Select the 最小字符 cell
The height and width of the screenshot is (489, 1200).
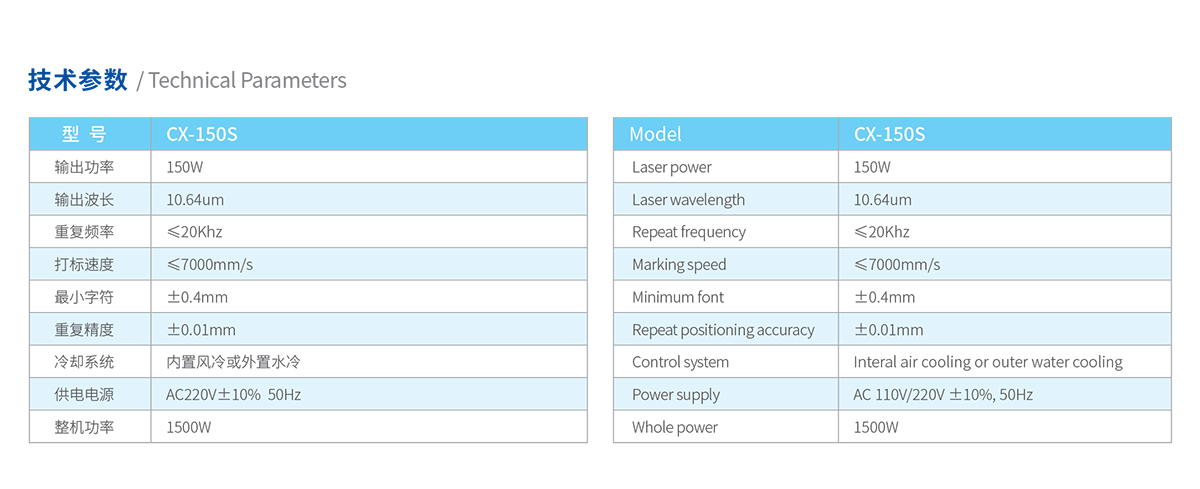click(84, 297)
